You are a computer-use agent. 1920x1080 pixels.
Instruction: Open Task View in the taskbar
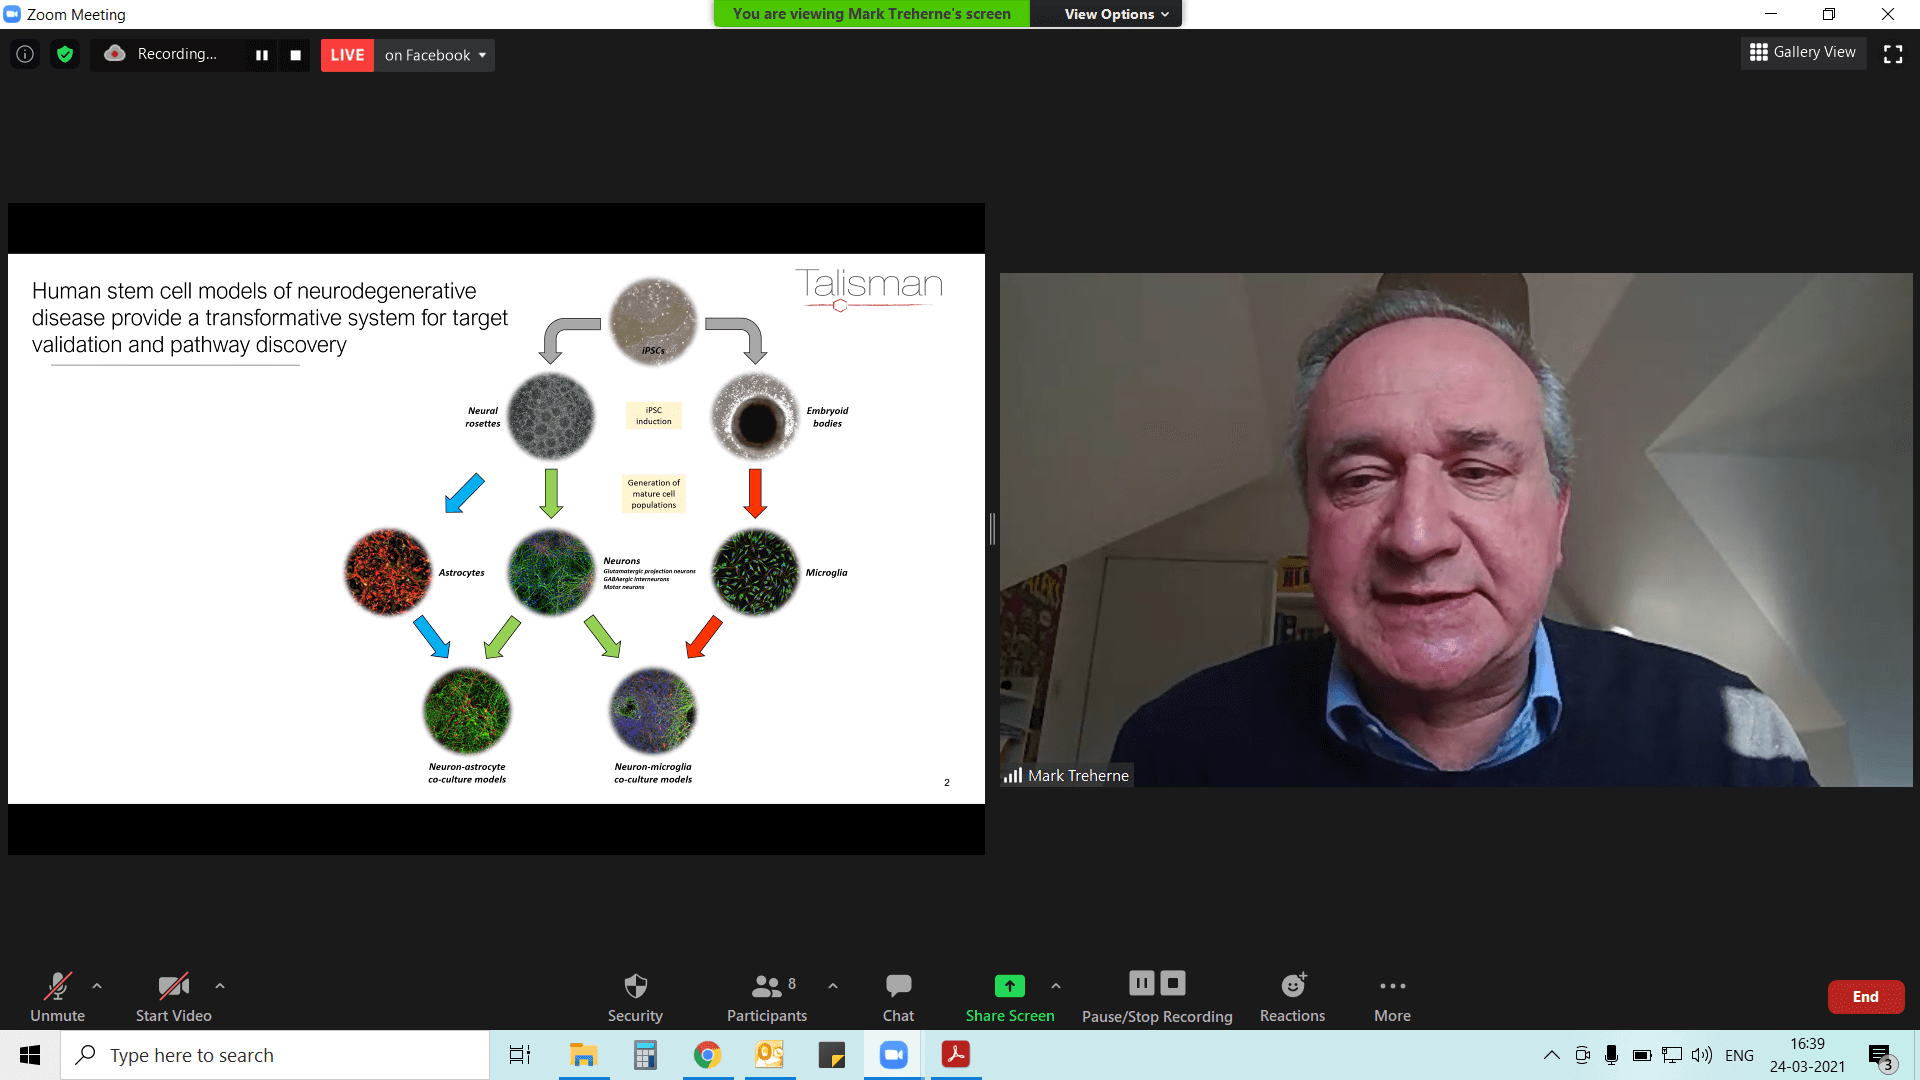click(x=520, y=1055)
